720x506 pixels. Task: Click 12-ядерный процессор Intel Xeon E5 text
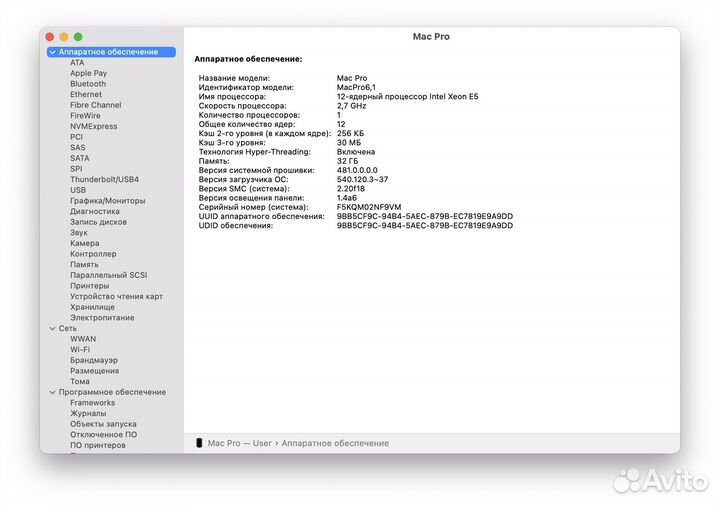pyautogui.click(x=407, y=96)
